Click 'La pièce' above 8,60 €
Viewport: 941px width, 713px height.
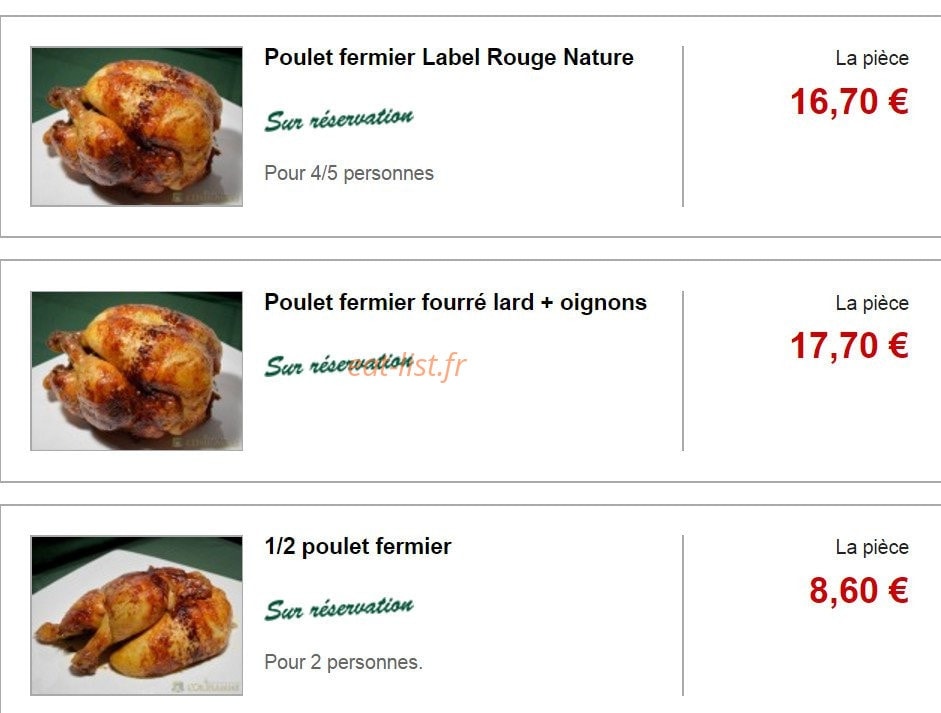pyautogui.click(x=872, y=548)
